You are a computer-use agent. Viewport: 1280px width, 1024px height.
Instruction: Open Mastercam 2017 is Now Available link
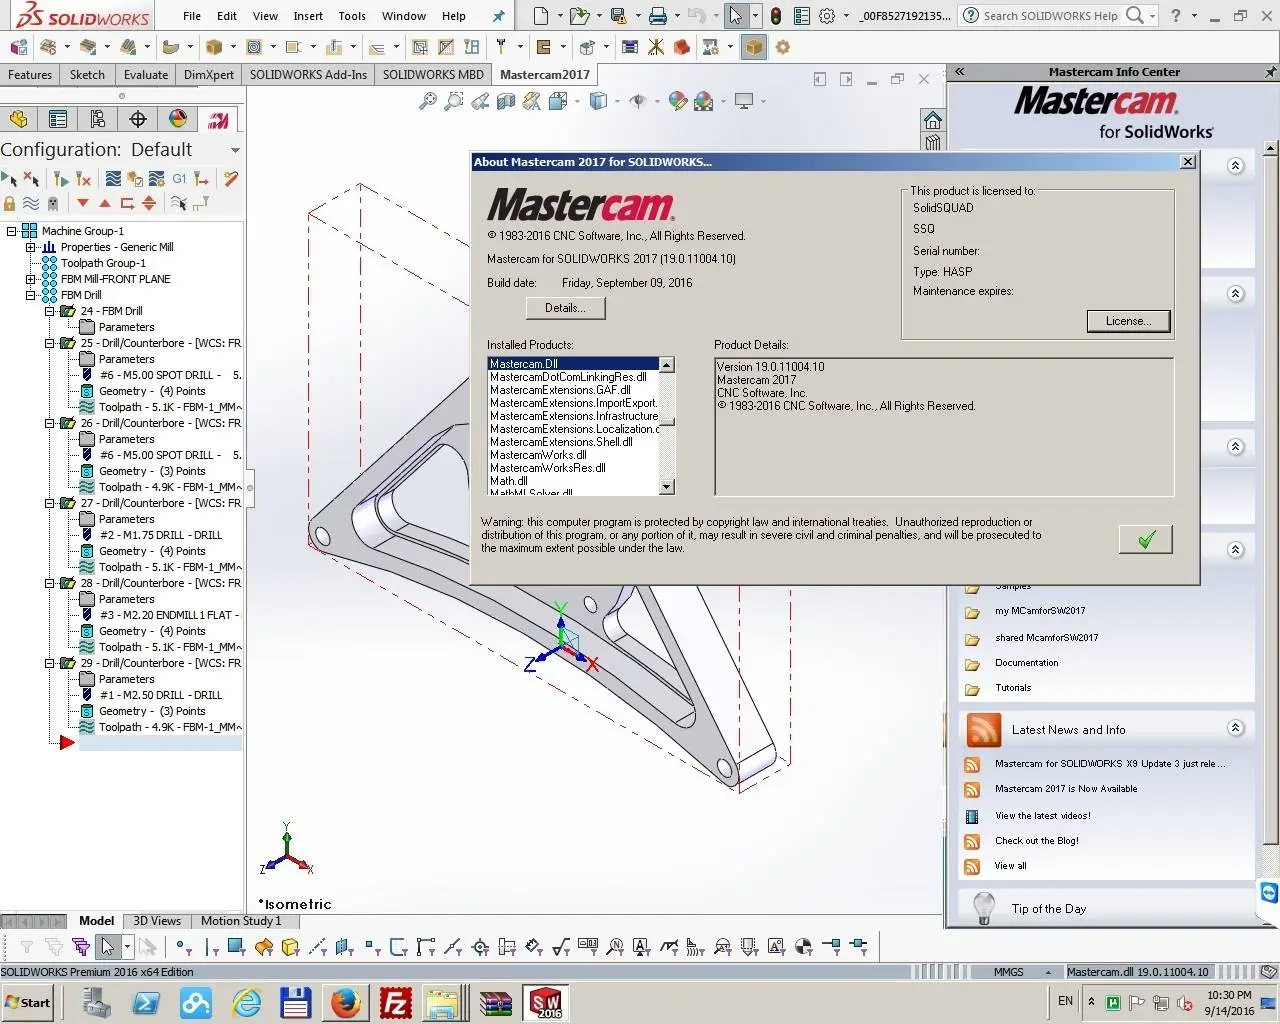click(1066, 789)
